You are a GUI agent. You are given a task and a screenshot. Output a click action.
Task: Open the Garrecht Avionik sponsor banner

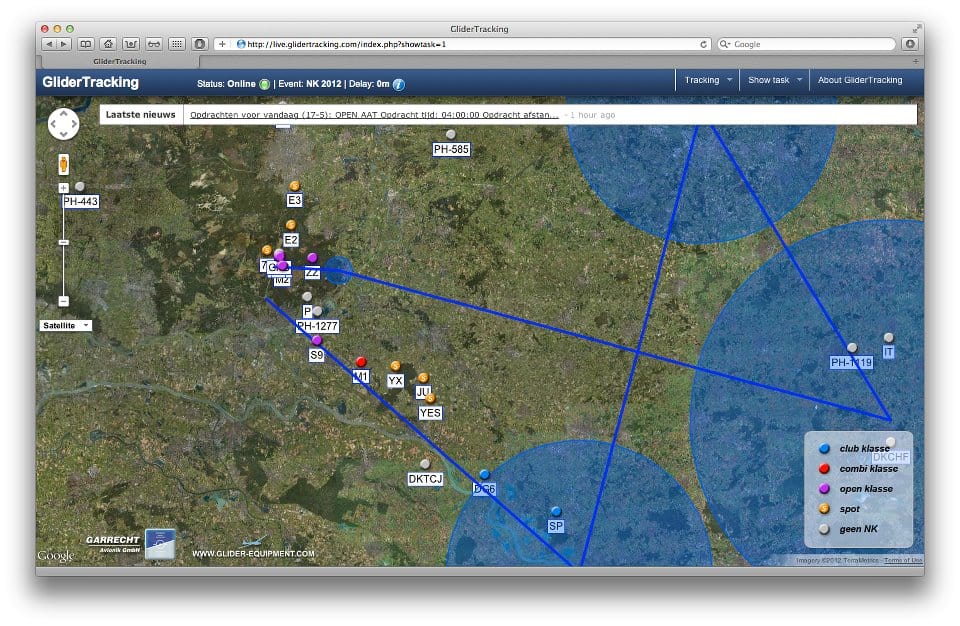130,543
